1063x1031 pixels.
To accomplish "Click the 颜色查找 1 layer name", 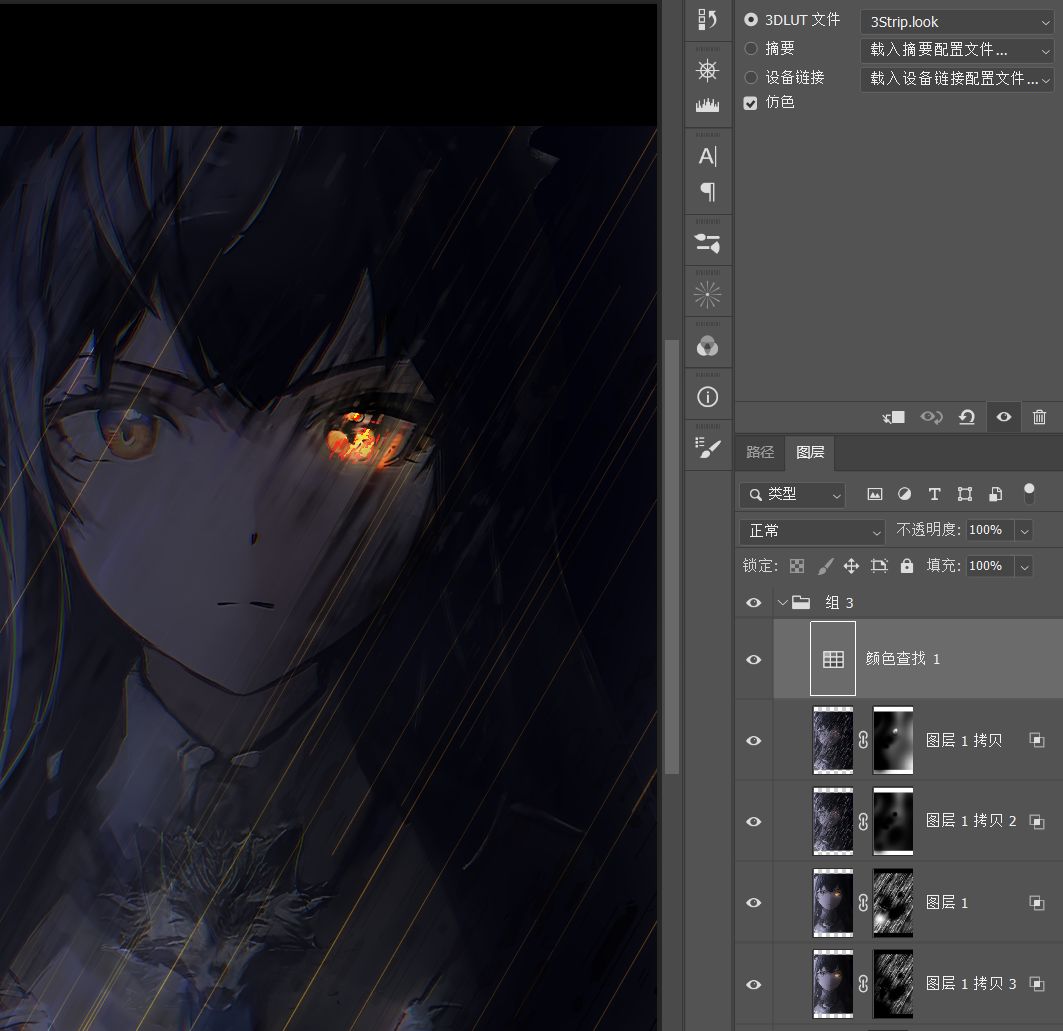I will click(x=902, y=659).
